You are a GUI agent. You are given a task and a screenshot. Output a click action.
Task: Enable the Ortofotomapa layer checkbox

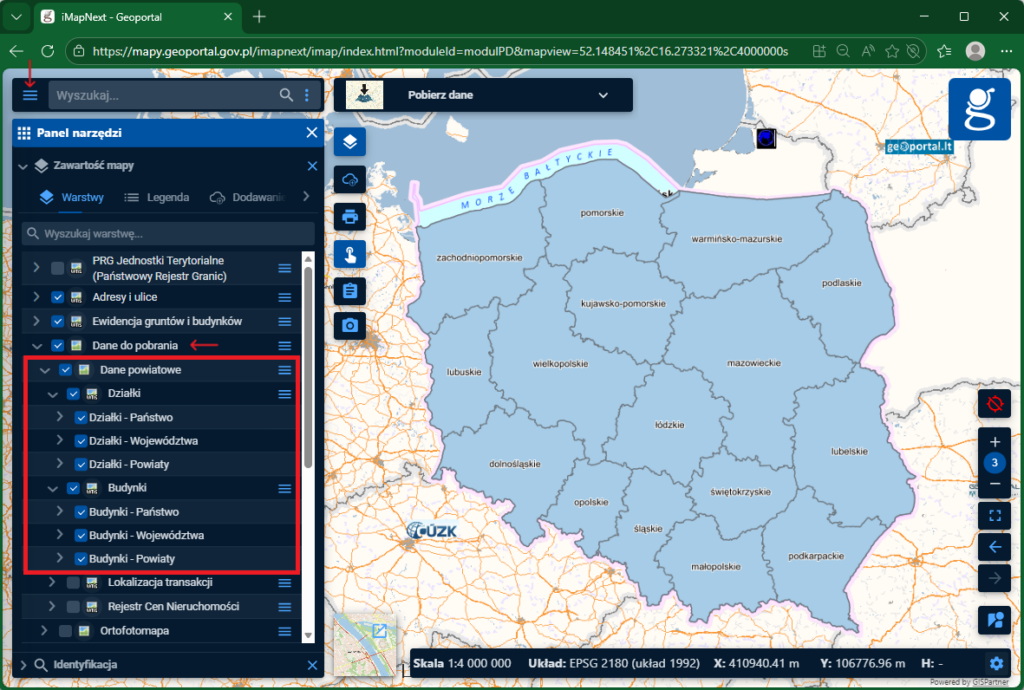tap(66, 631)
